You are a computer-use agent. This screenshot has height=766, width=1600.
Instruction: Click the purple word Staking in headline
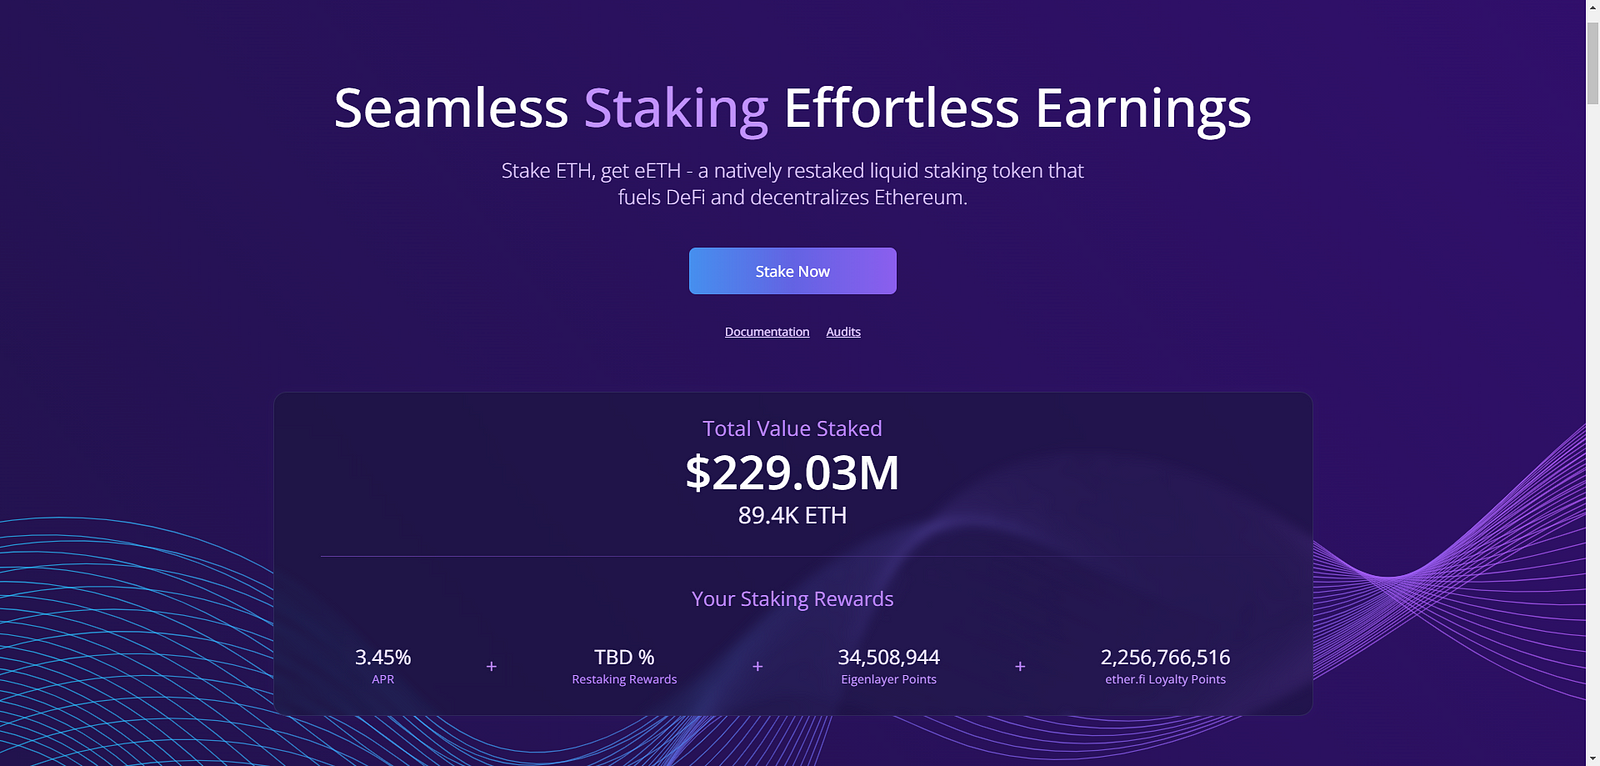click(x=676, y=108)
